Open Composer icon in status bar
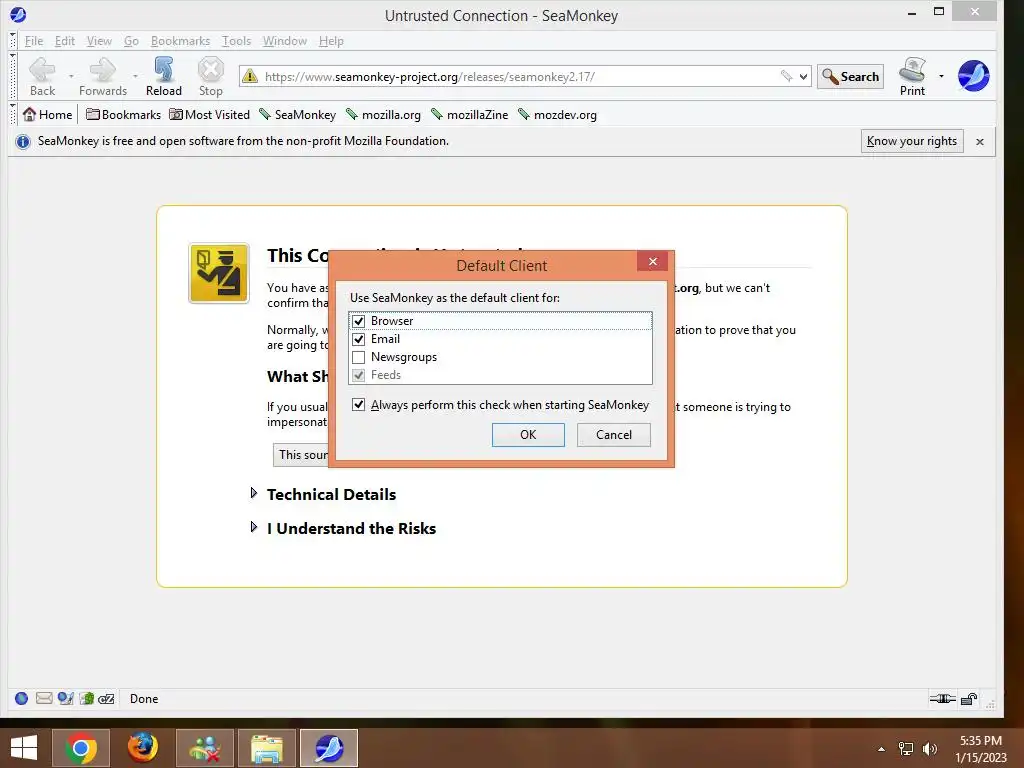 [65, 699]
